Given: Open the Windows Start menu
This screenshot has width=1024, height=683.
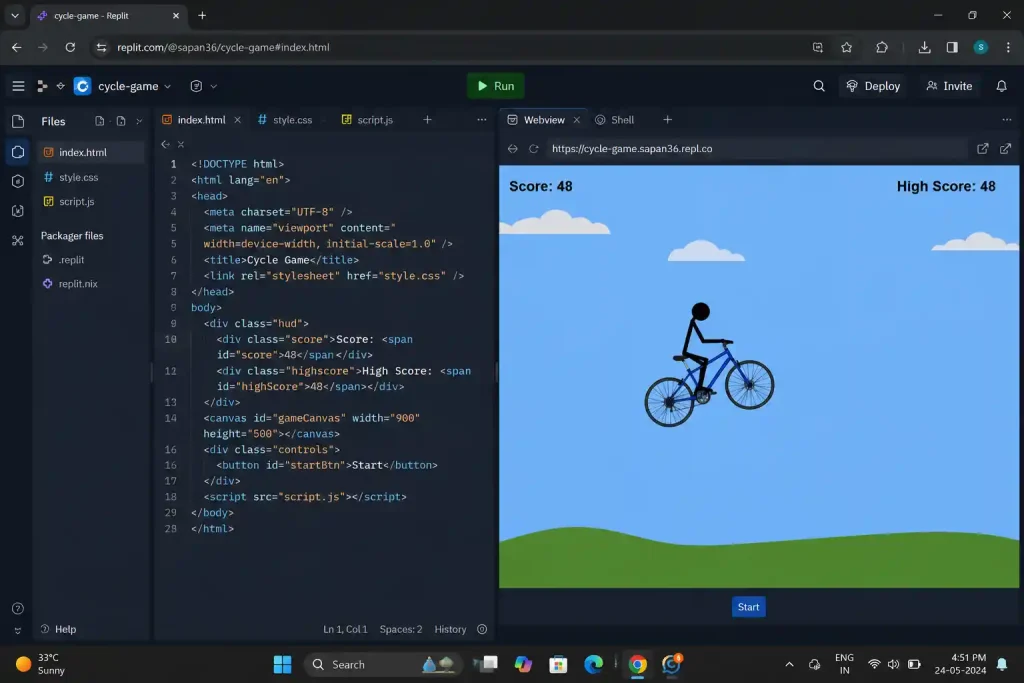Looking at the screenshot, I should 283,665.
